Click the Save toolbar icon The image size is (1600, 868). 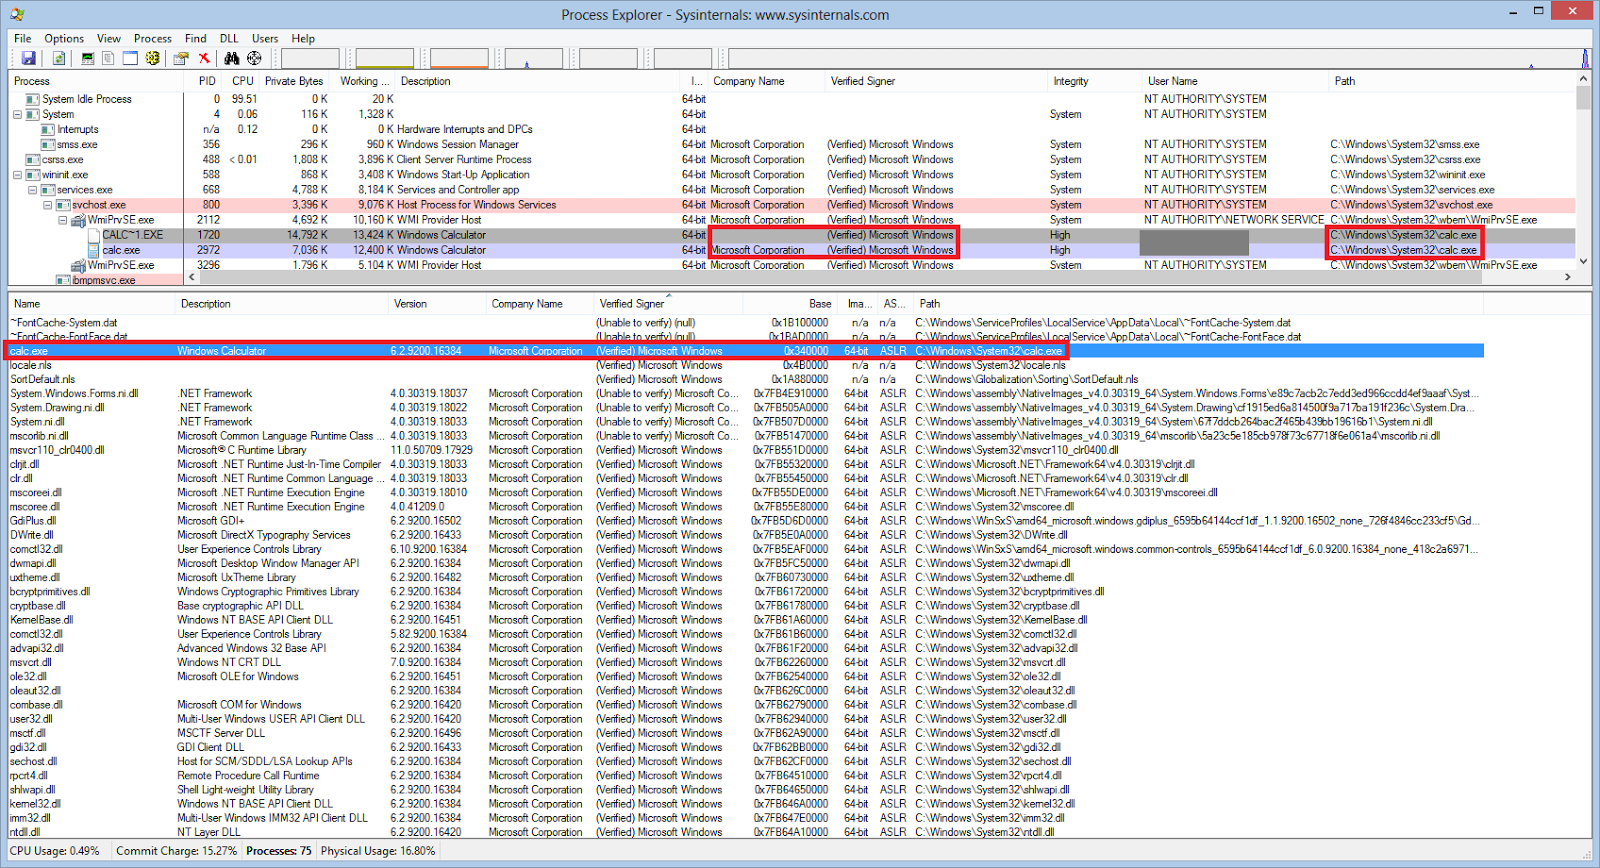29,59
